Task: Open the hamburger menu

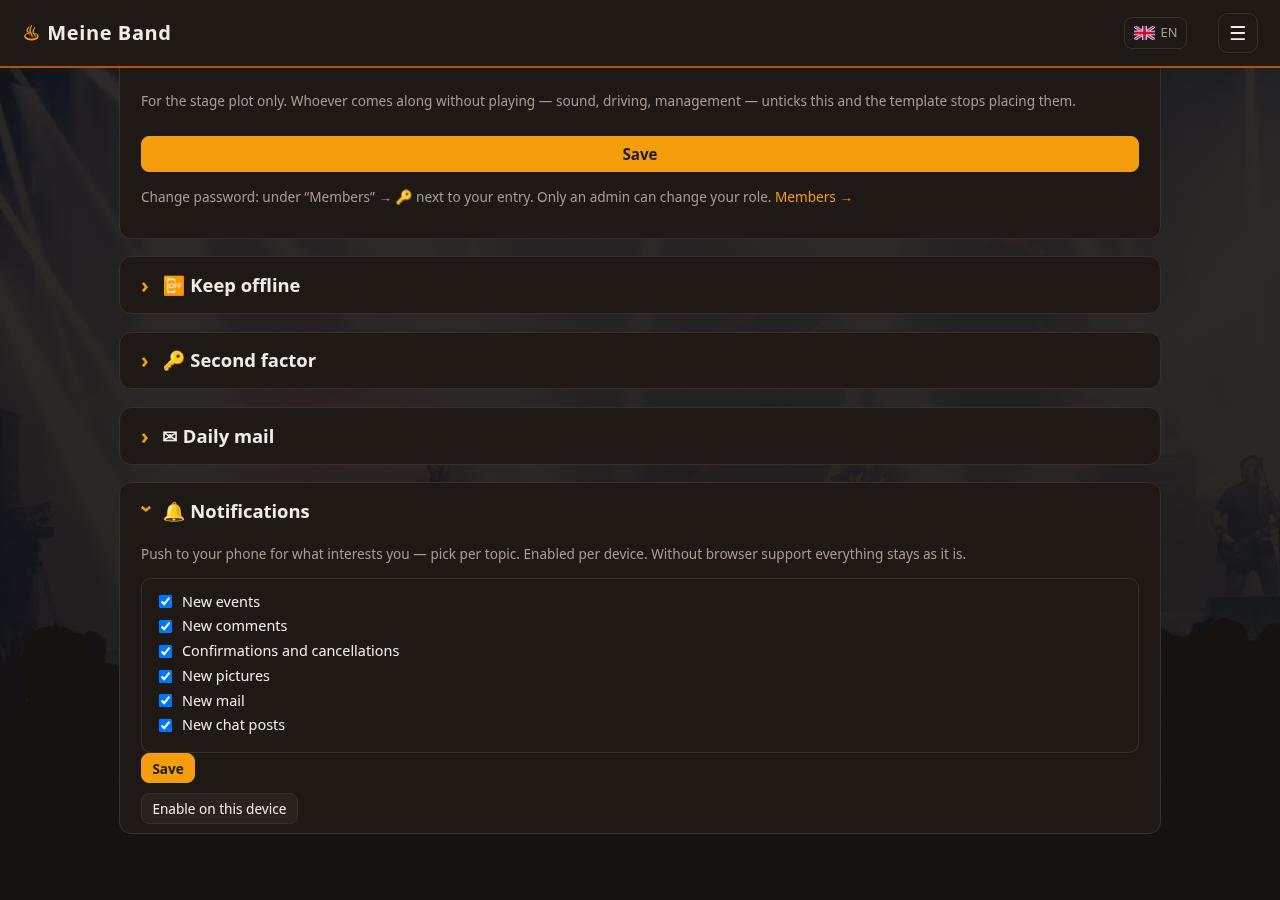Action: pyautogui.click(x=1237, y=33)
